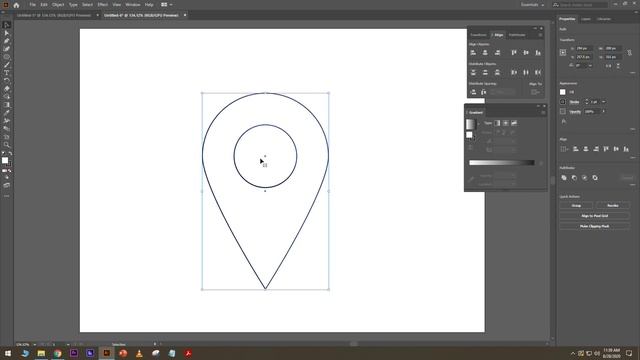The height and width of the screenshot is (360, 640).
Task: Toggle the drawing mode button in the toolbar
Action: click(x=7, y=178)
